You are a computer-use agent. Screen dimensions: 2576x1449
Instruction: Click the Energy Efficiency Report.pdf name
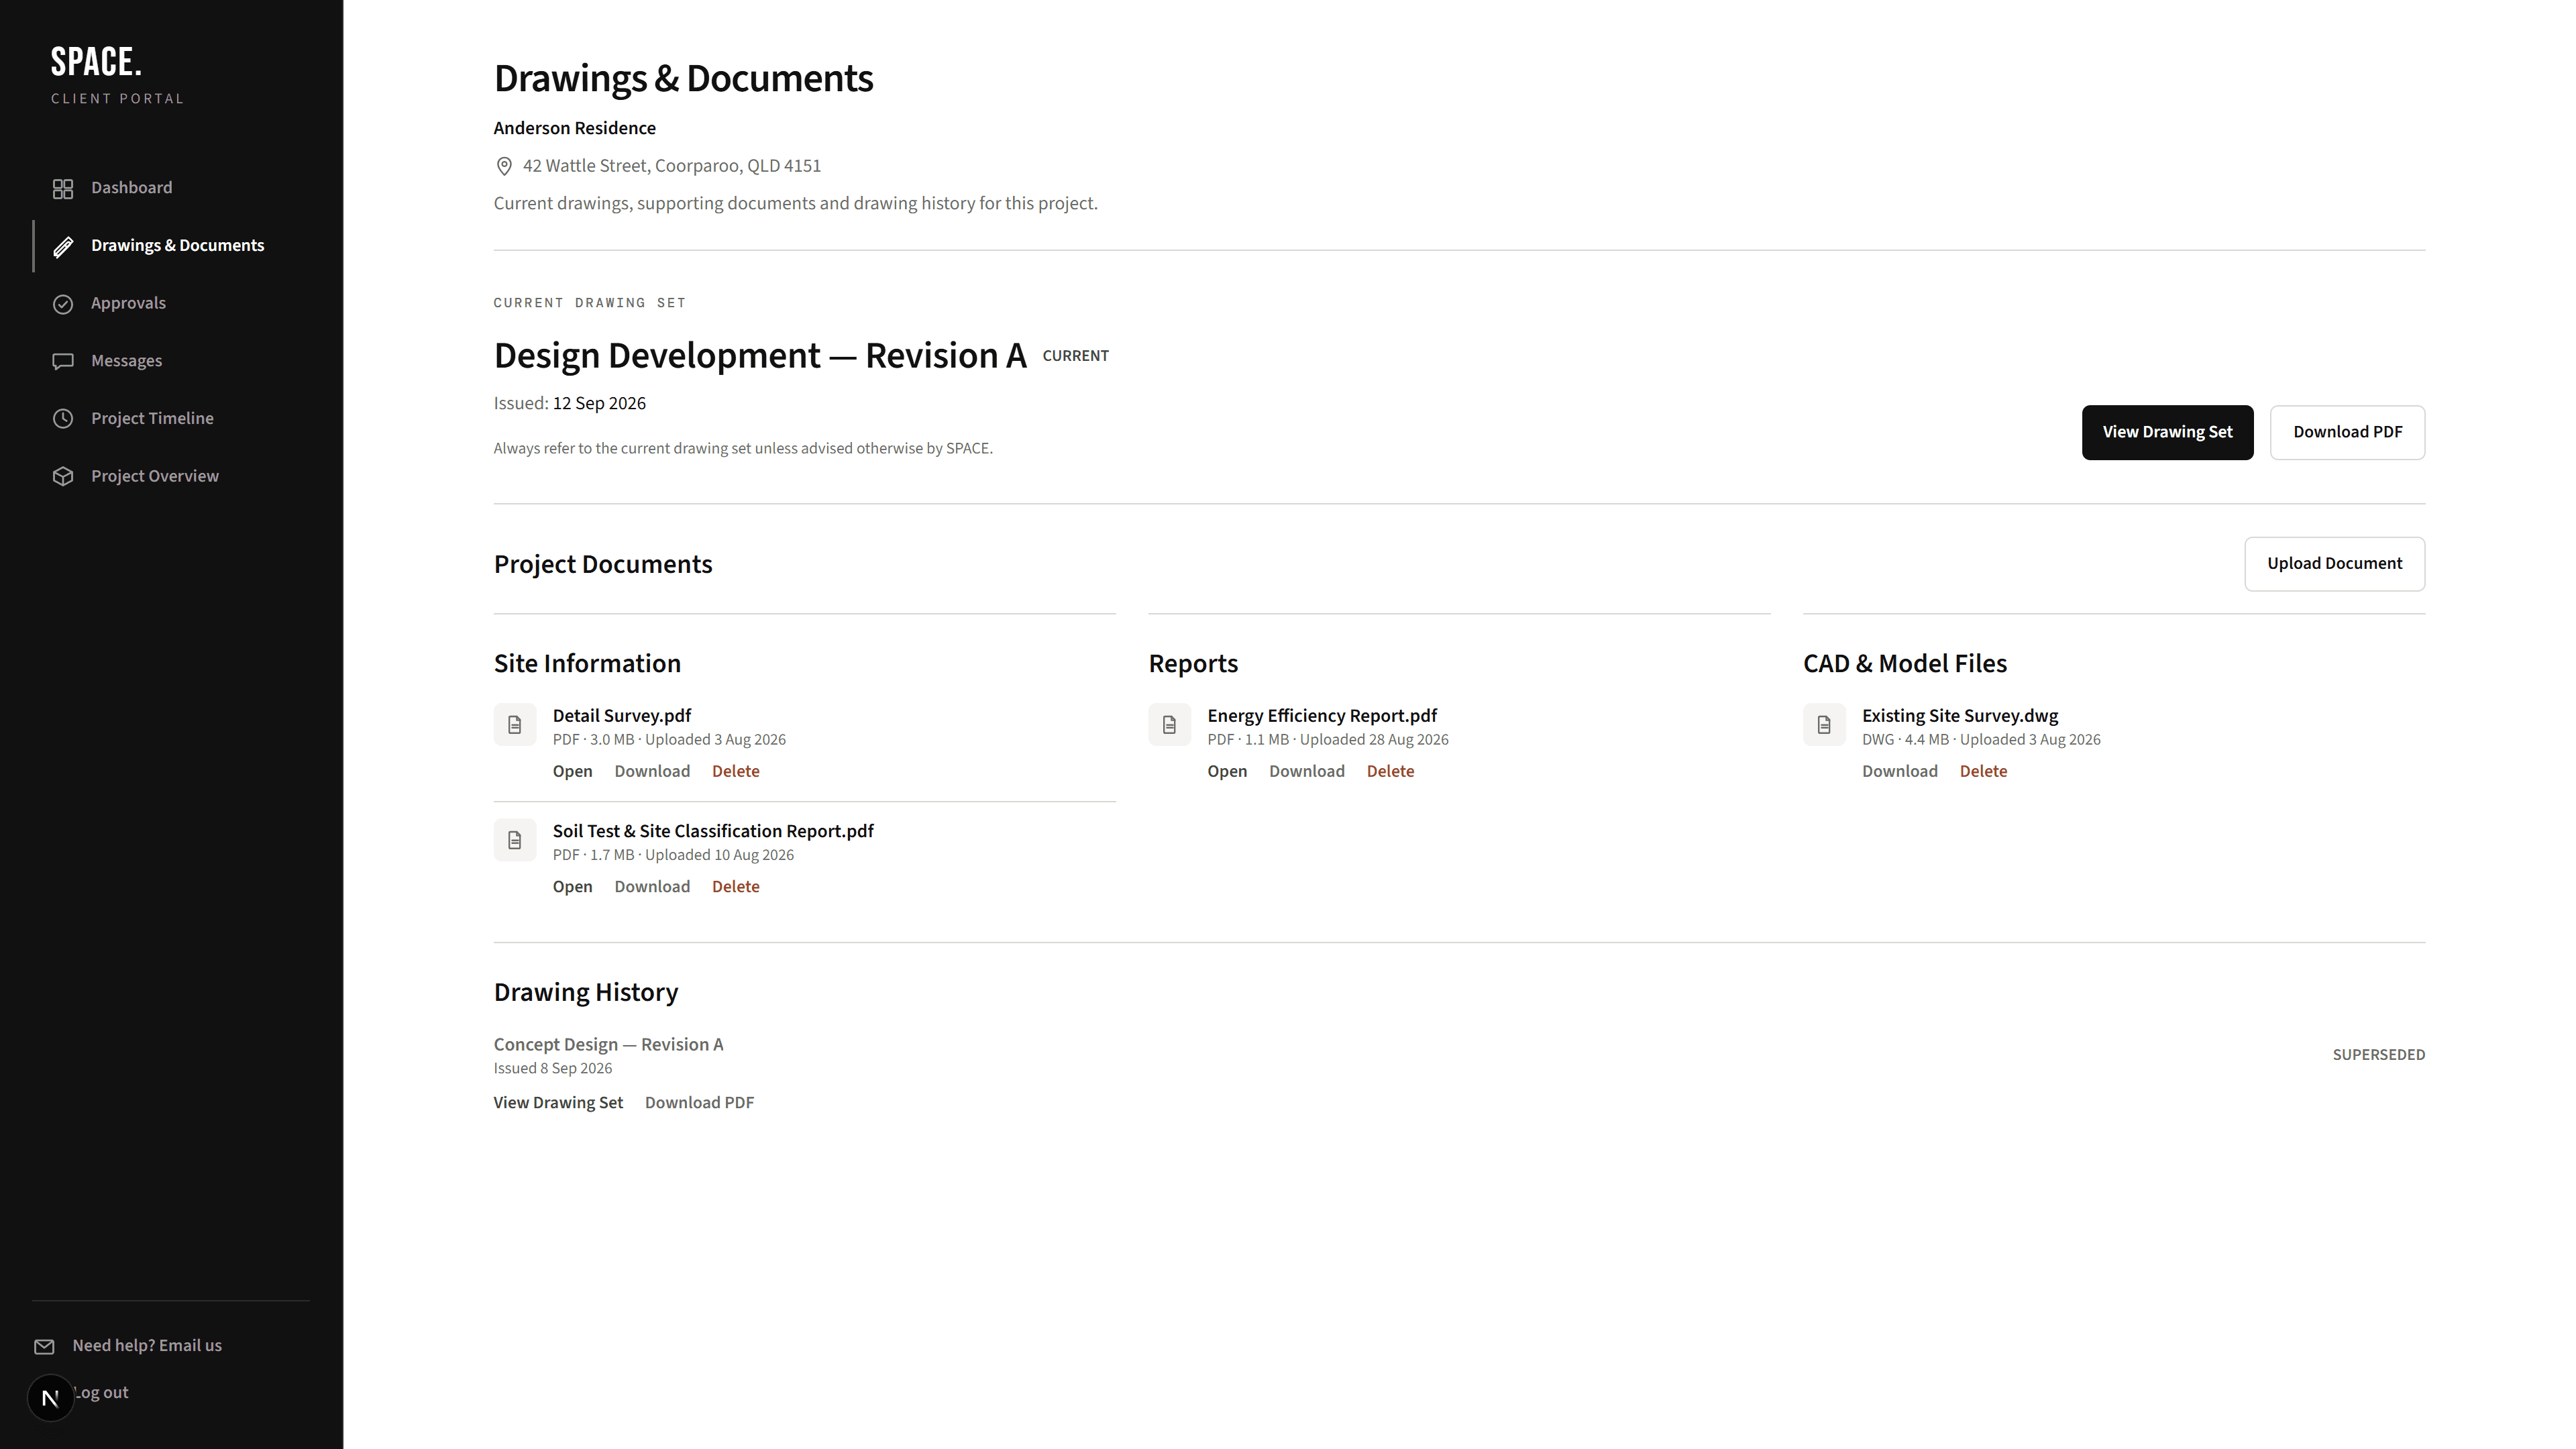point(1322,716)
